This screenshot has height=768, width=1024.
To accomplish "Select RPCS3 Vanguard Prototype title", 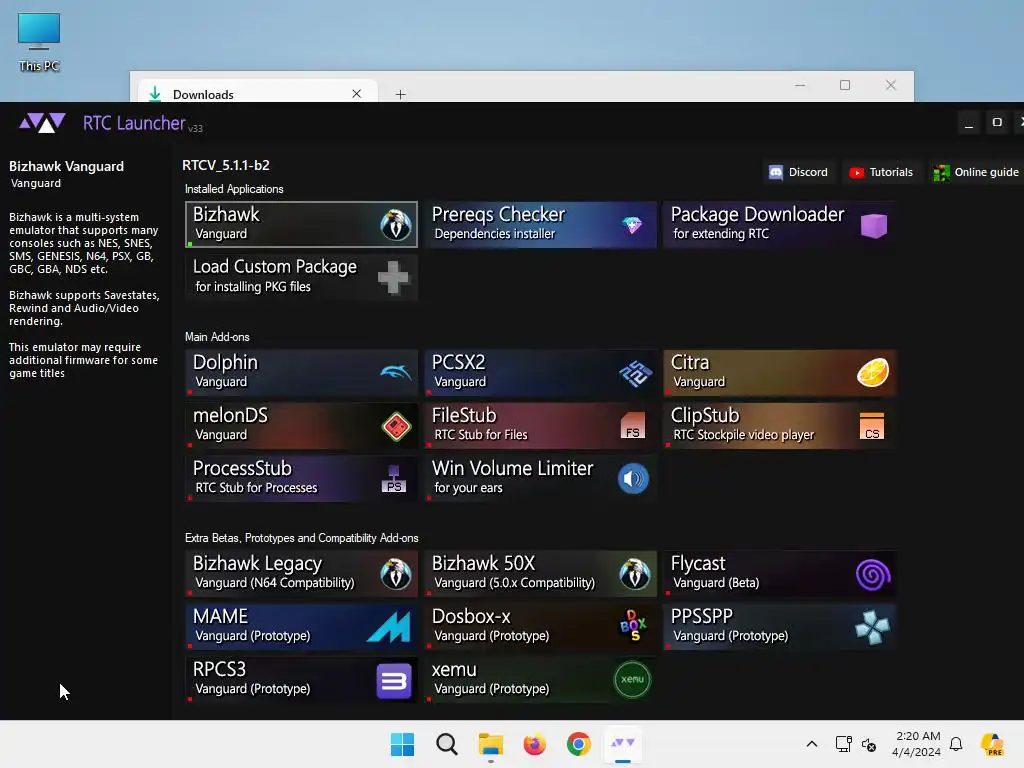I will 219,669.
